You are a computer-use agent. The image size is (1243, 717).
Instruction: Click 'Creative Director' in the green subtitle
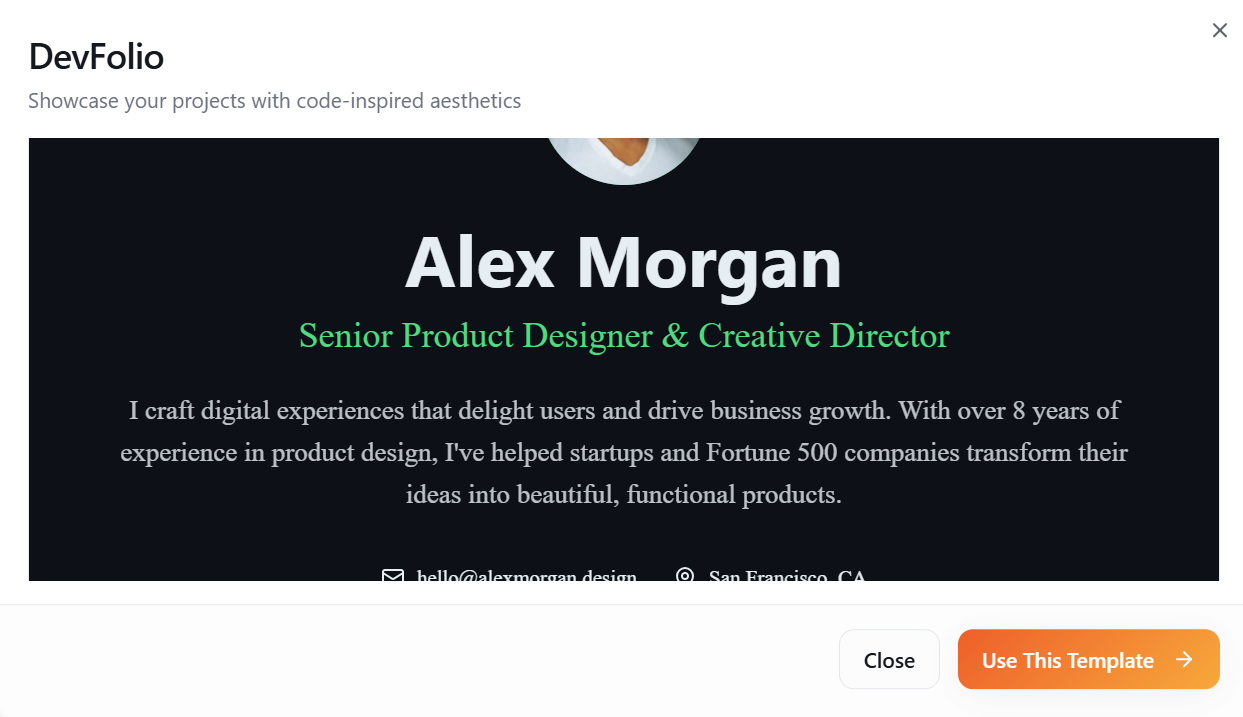823,336
